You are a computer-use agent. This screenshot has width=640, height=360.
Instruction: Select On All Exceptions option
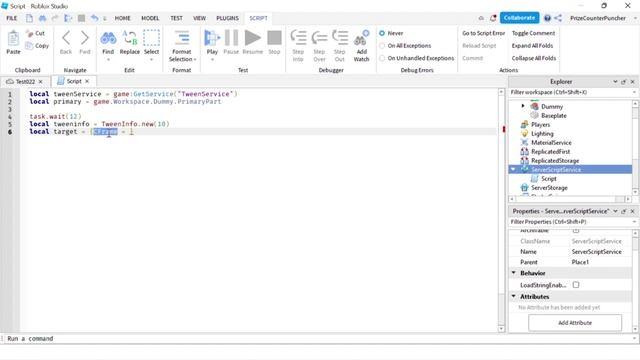pyautogui.click(x=382, y=46)
